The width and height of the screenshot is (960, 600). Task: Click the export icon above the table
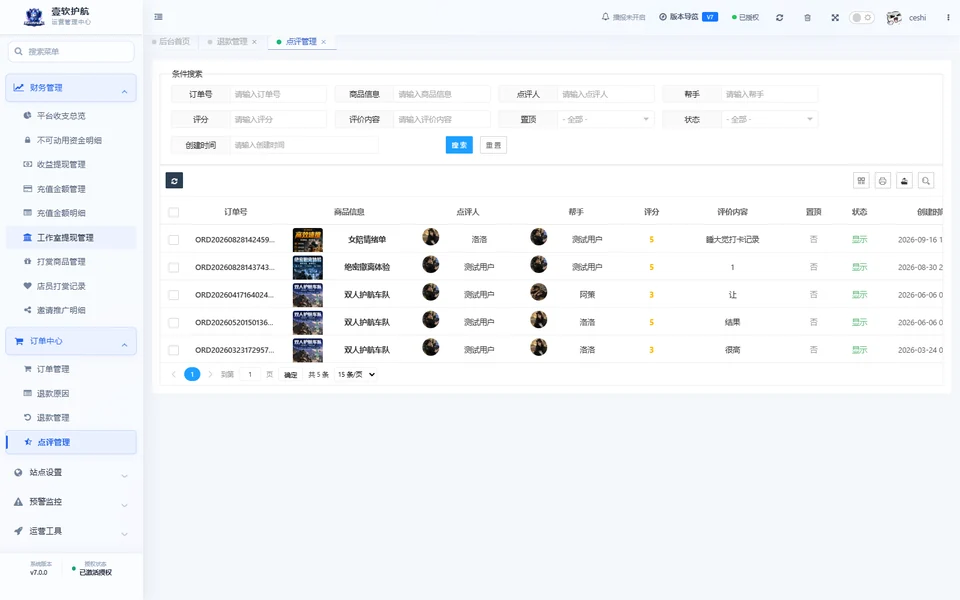click(x=904, y=181)
